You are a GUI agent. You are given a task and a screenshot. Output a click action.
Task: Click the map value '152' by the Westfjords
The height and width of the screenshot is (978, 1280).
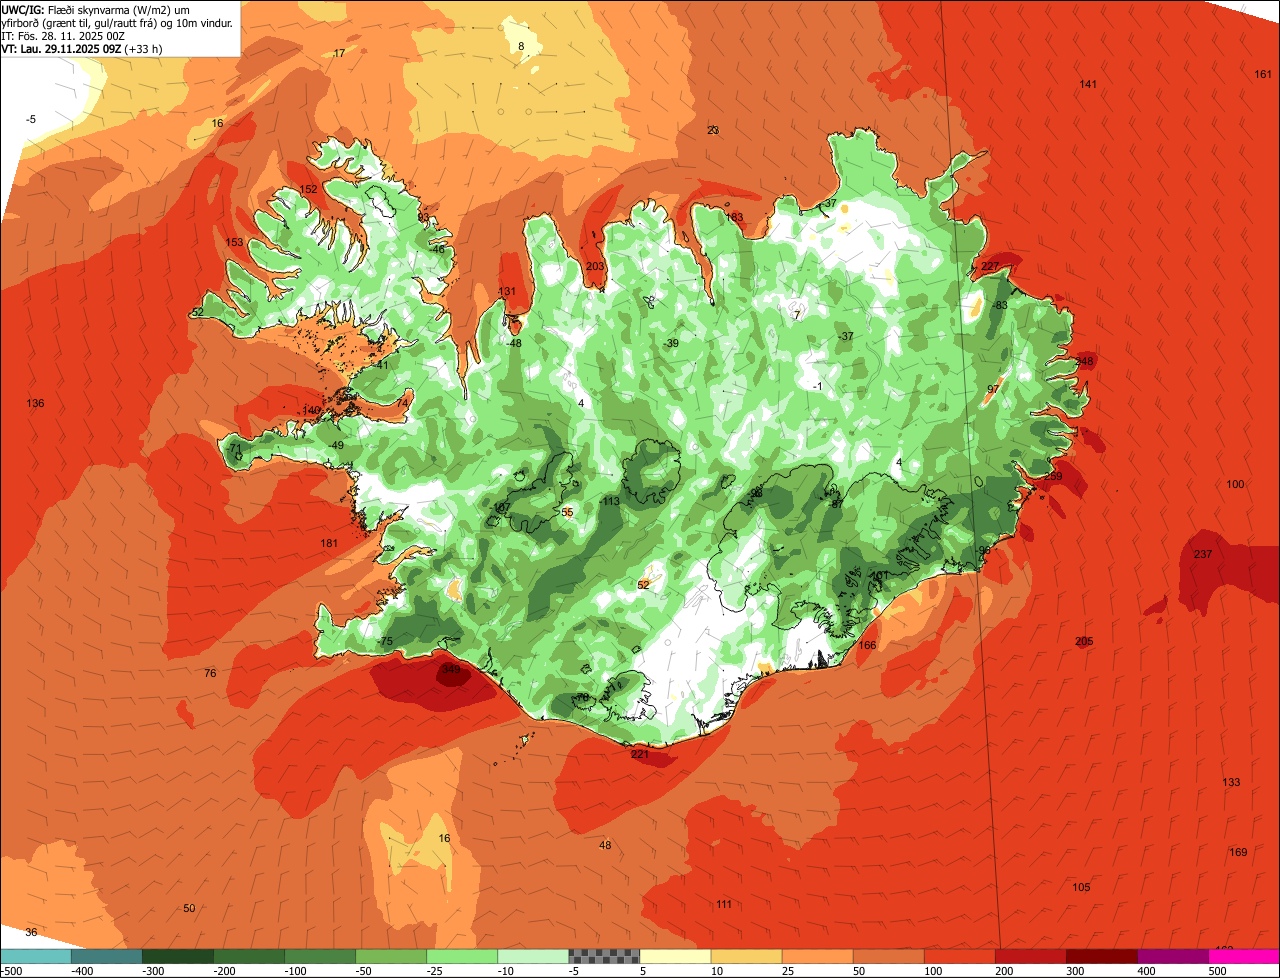(308, 190)
